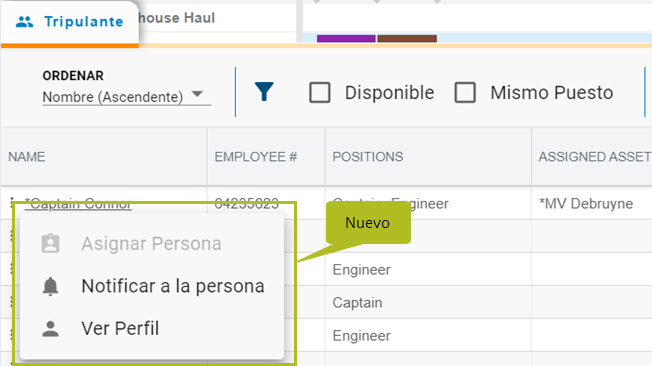The width and height of the screenshot is (652, 366).
Task: Select the purple timeline block
Action: [346, 39]
